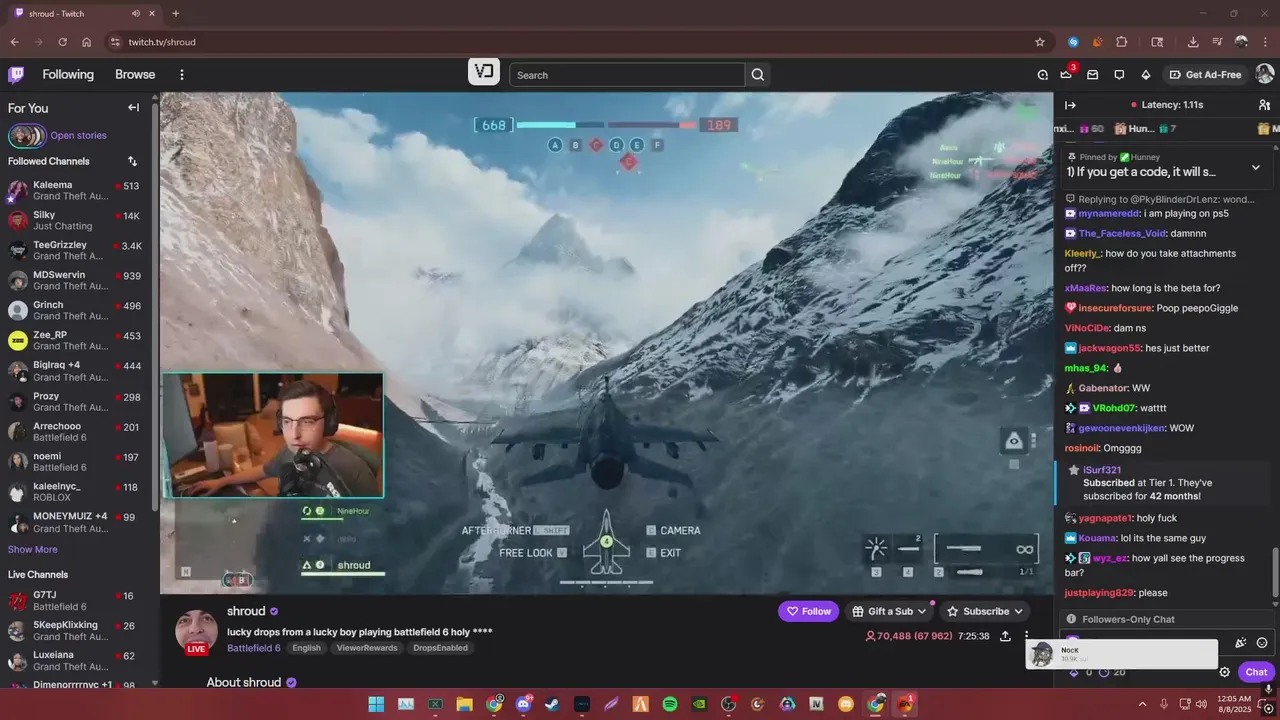Mute the Twitch browser tab audio
Screen dimensions: 1280x720
tap(136, 14)
